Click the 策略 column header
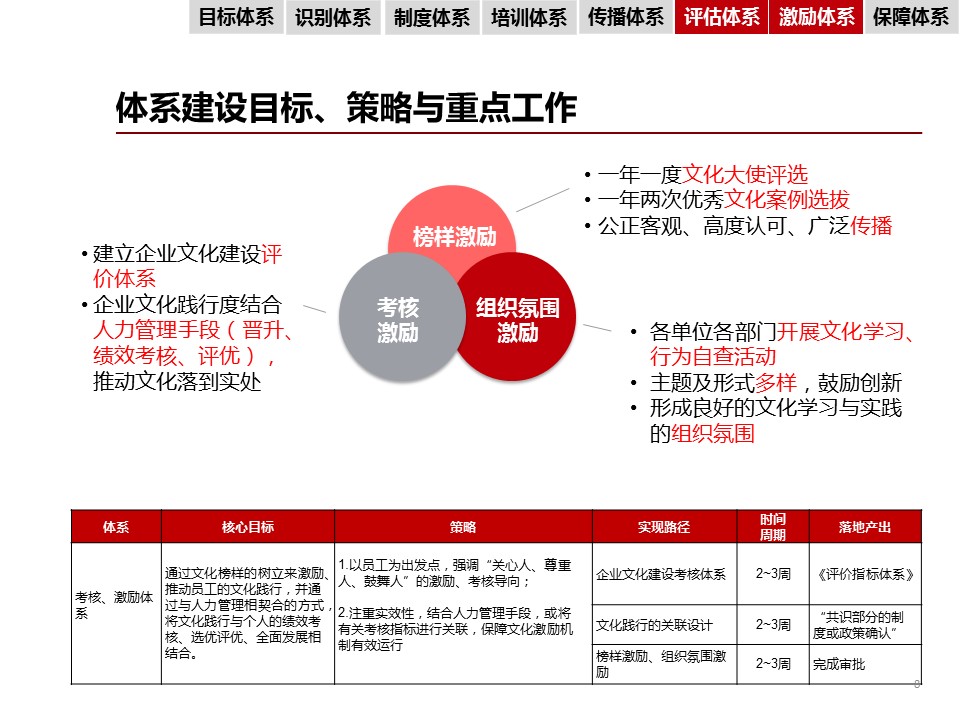This screenshot has height=720, width=960. coord(463,527)
